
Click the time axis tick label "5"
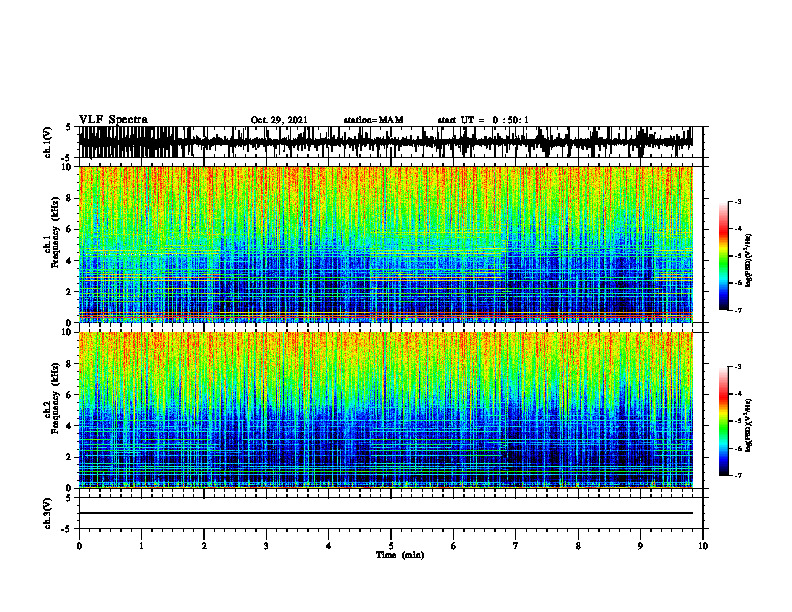[391, 546]
